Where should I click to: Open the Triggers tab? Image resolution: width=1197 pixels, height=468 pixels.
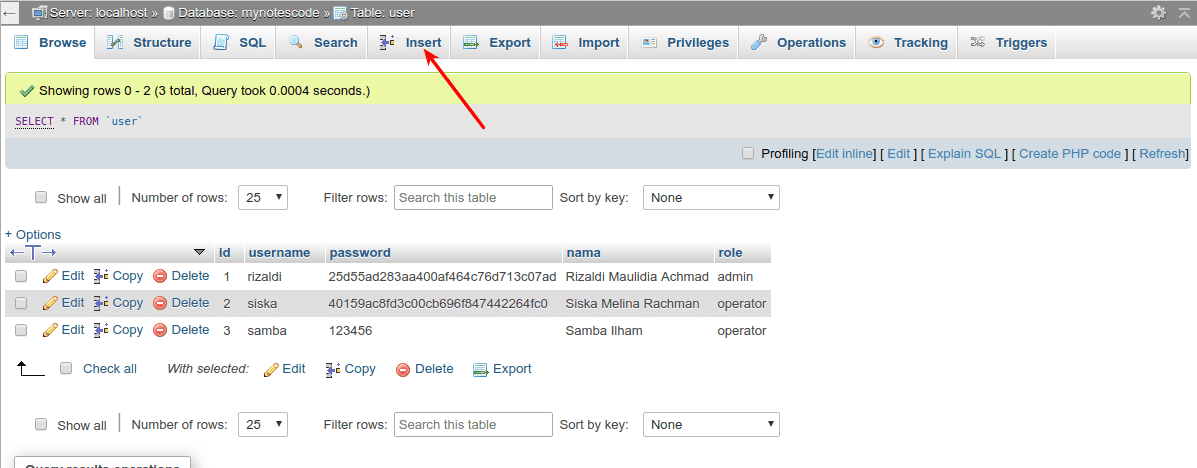(1008, 43)
